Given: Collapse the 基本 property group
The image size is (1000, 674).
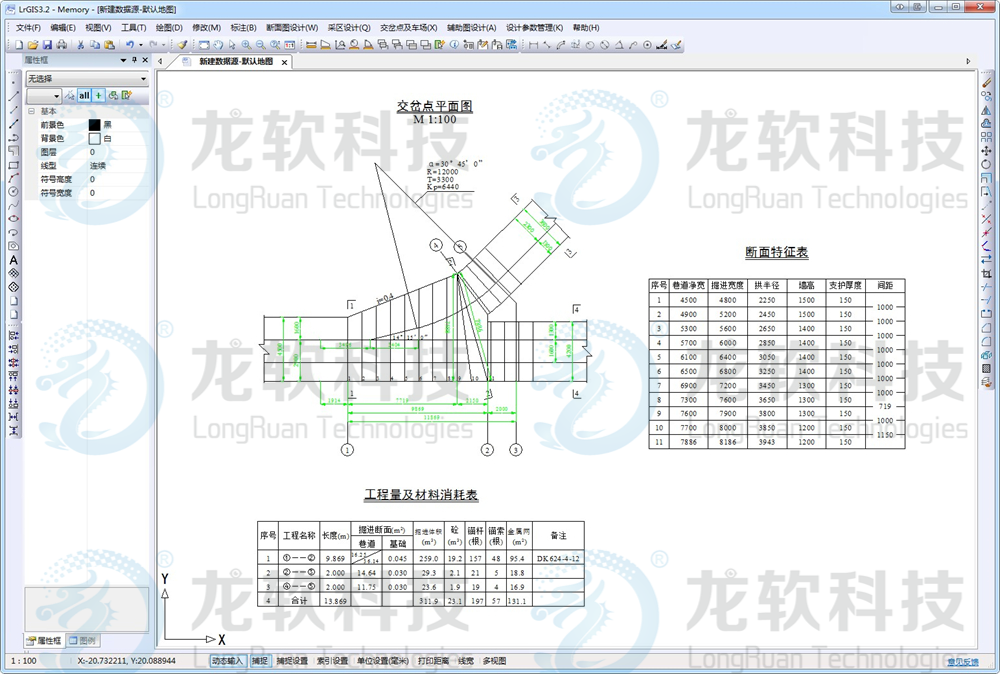Looking at the screenshot, I should point(31,111).
